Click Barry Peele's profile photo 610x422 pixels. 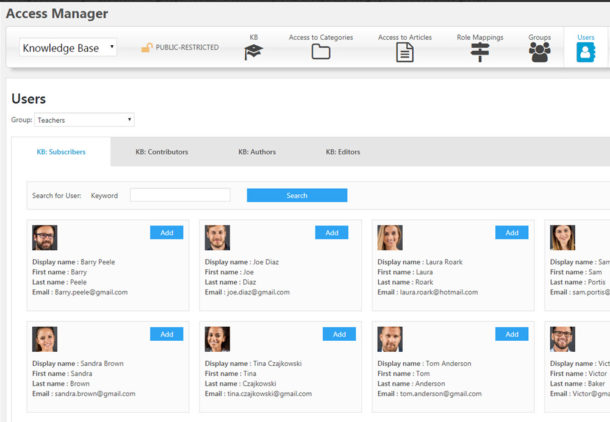pos(45,238)
